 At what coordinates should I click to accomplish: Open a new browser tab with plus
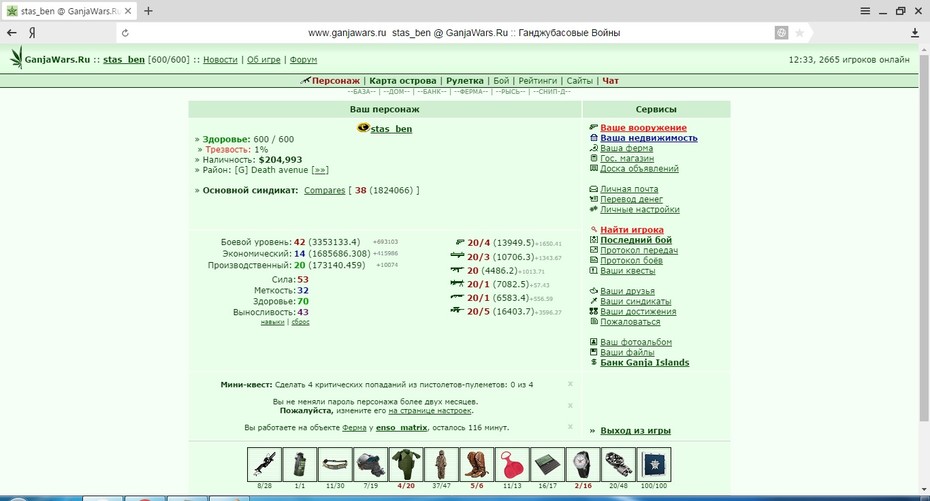(148, 11)
